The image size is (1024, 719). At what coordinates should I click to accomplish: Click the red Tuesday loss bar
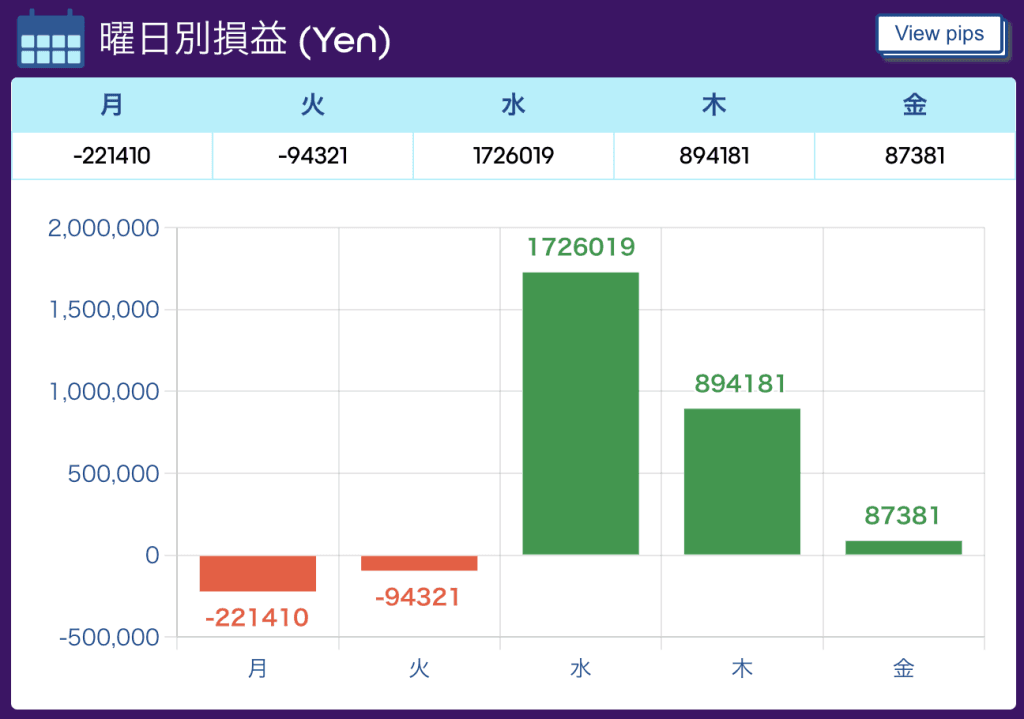click(x=419, y=563)
